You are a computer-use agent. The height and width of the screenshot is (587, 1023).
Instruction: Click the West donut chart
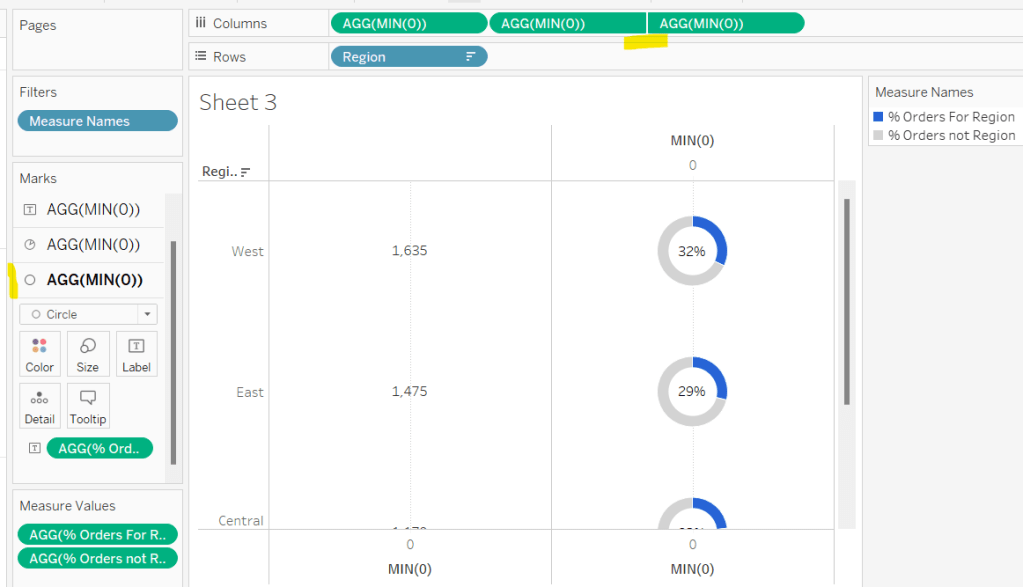(692, 252)
